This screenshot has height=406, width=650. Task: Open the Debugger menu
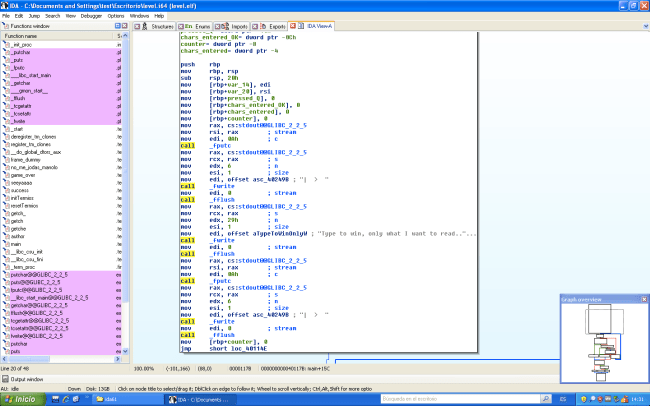point(92,16)
